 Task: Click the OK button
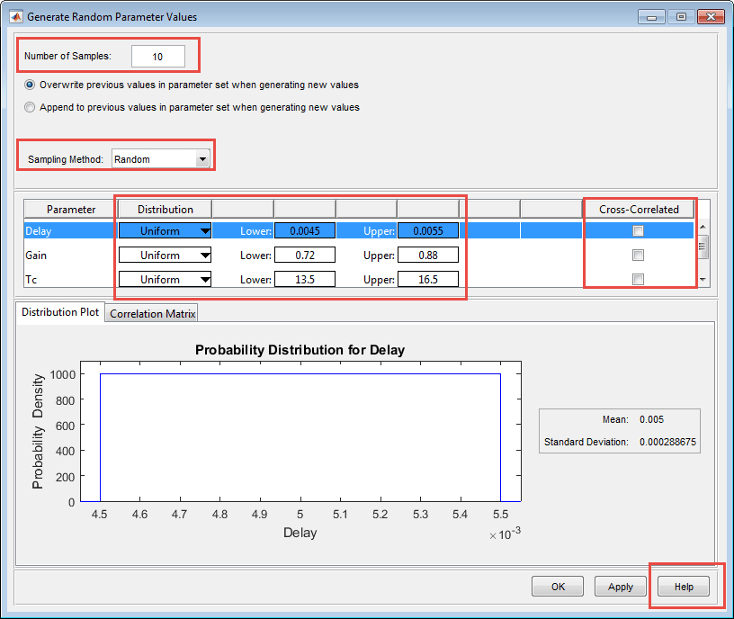point(558,587)
